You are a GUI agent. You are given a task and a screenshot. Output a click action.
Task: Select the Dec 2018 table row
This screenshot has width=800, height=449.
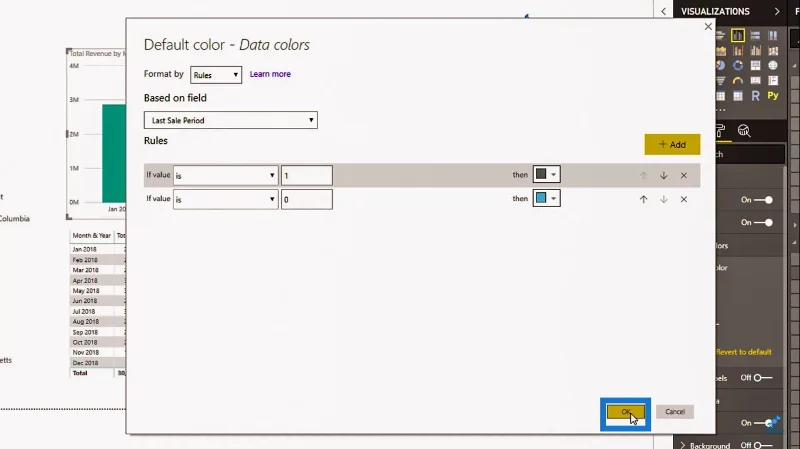97,363
